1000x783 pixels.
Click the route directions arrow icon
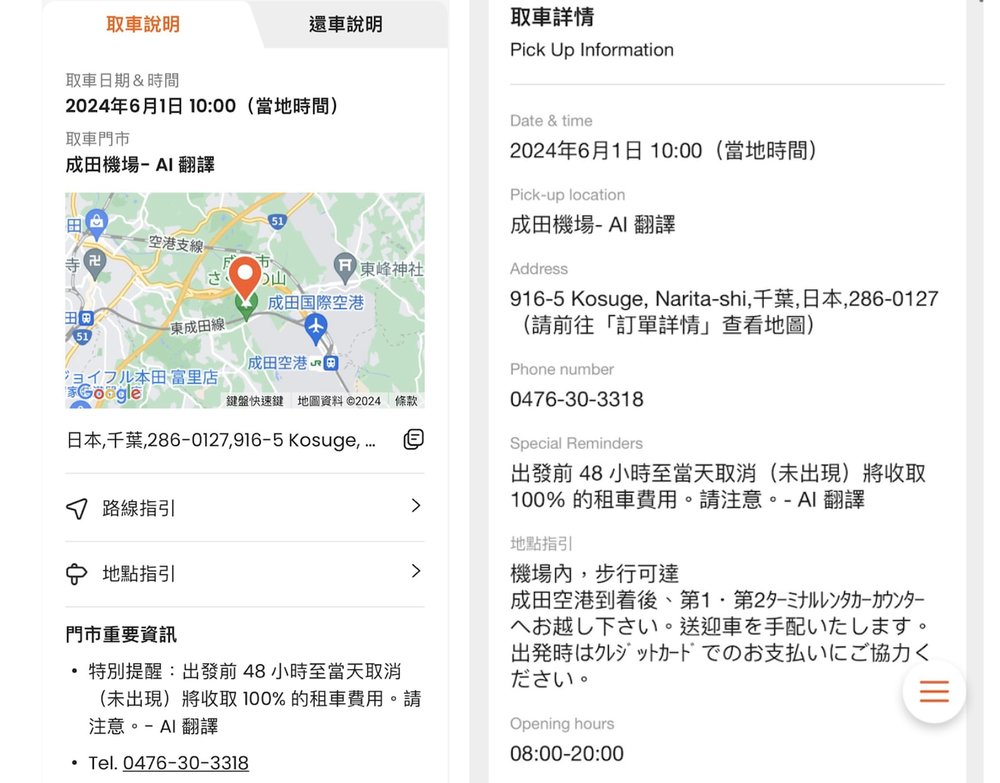pos(77,509)
